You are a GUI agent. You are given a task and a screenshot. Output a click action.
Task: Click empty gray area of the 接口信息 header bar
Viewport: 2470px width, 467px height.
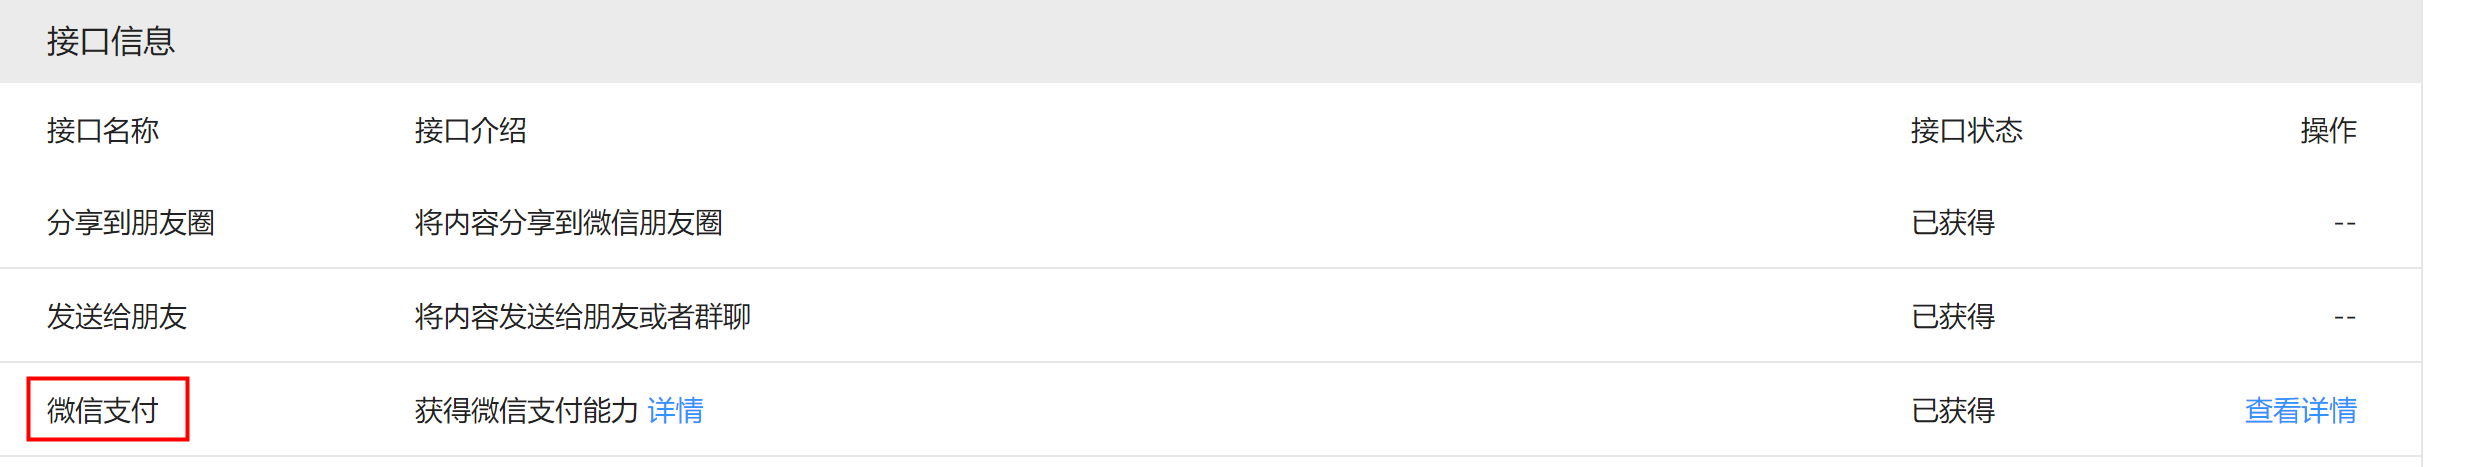click(x=1300, y=41)
